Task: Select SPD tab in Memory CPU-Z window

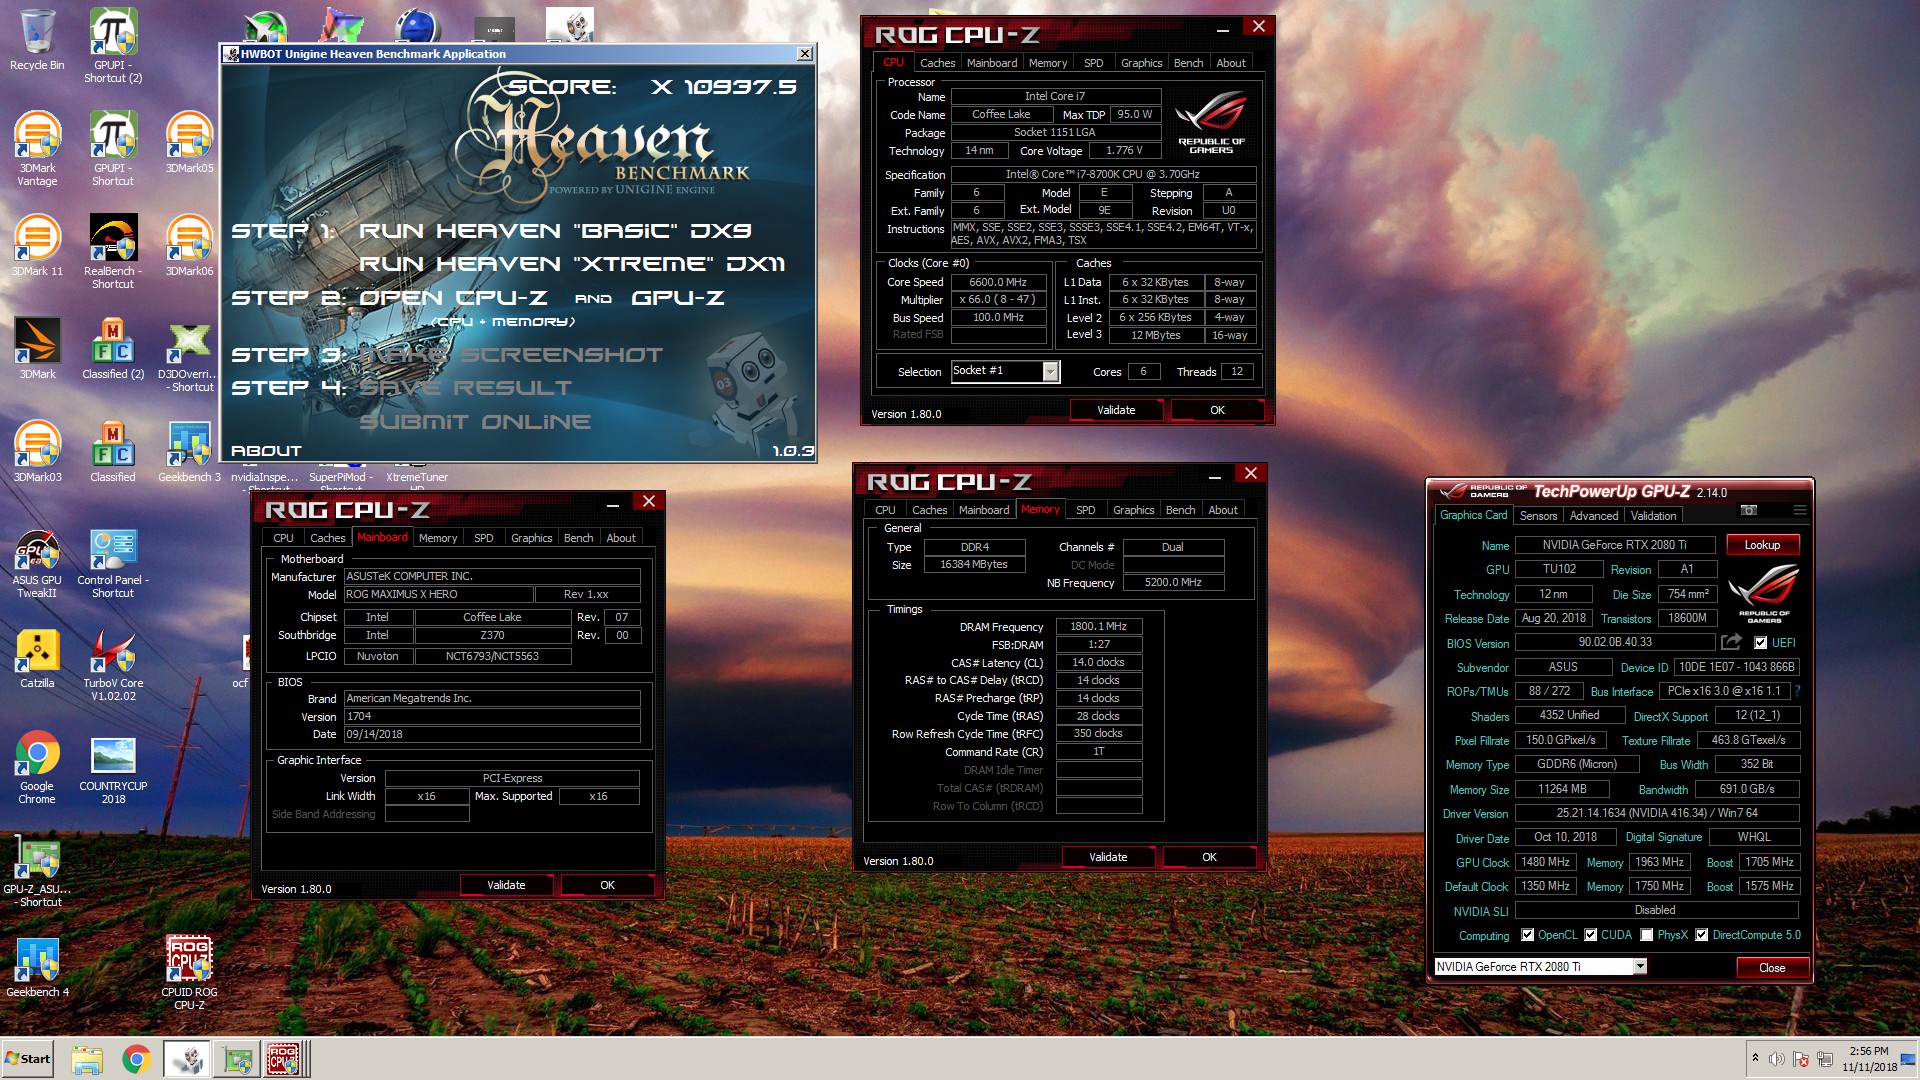Action: (x=1085, y=510)
